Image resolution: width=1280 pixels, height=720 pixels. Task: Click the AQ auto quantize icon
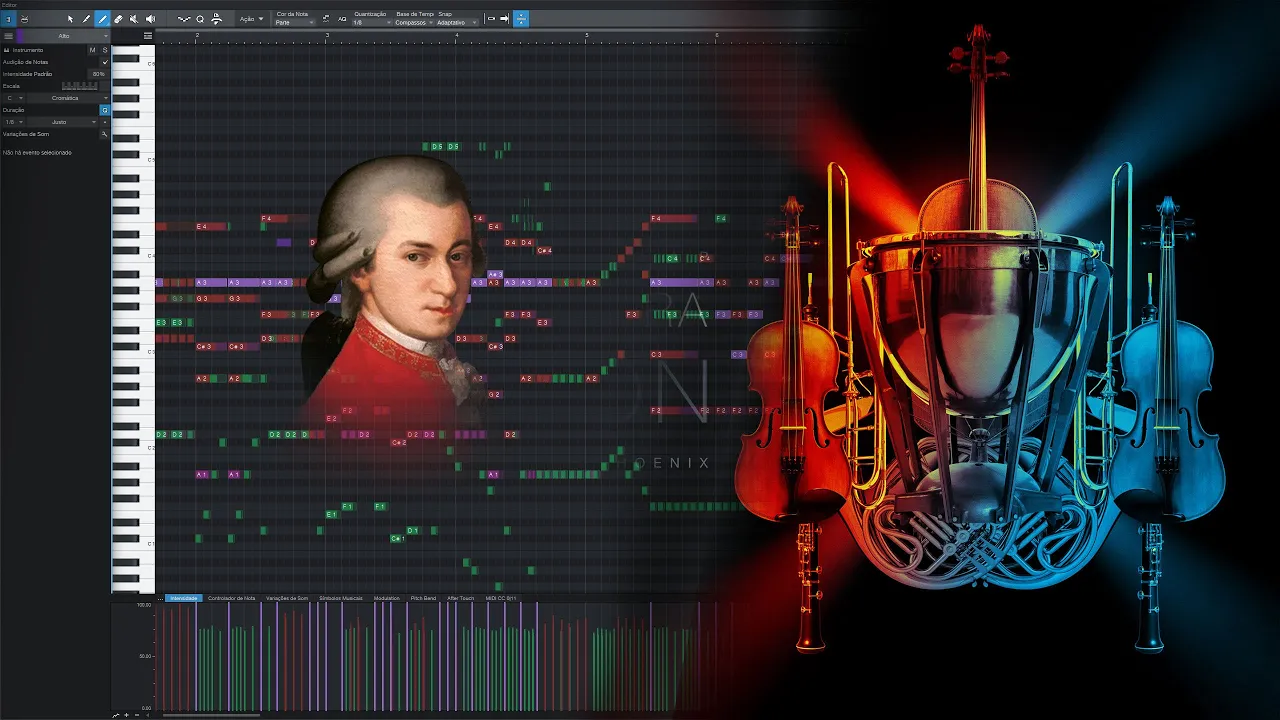342,19
